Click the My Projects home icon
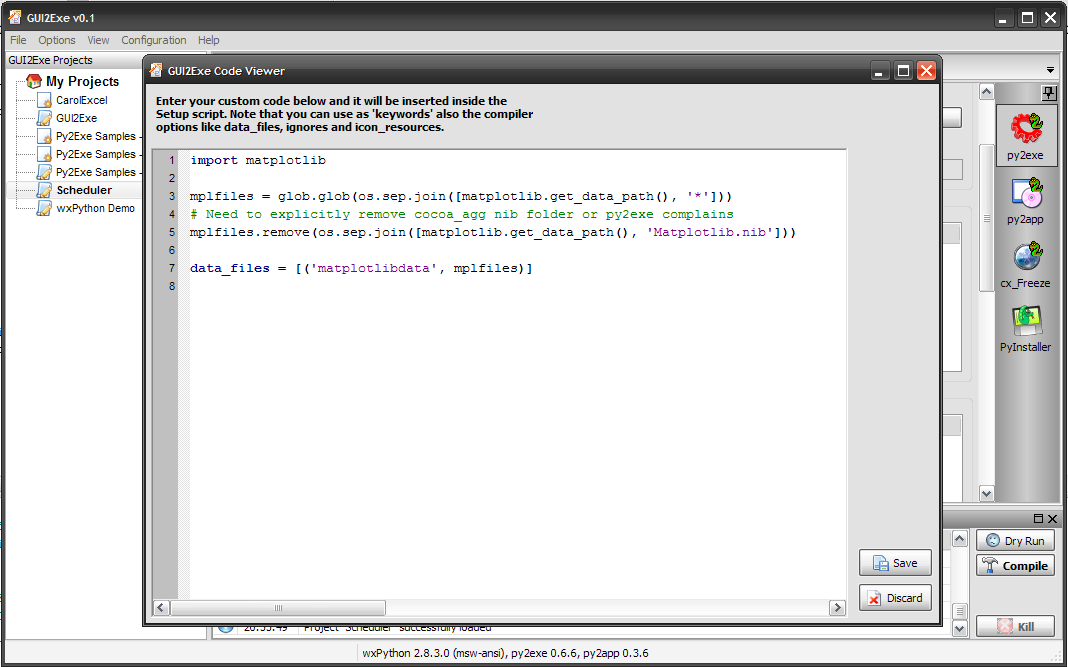This screenshot has width=1068, height=667. click(x=34, y=81)
